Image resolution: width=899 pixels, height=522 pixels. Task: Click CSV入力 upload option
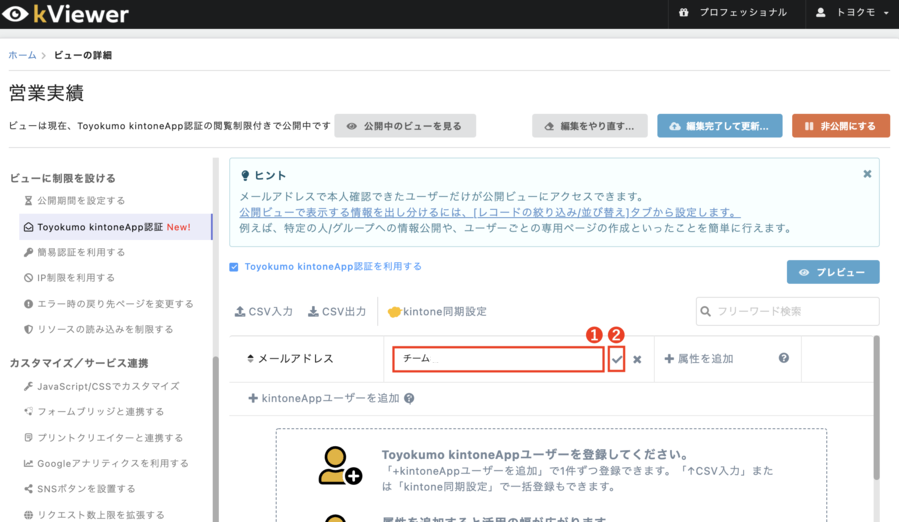tap(264, 311)
